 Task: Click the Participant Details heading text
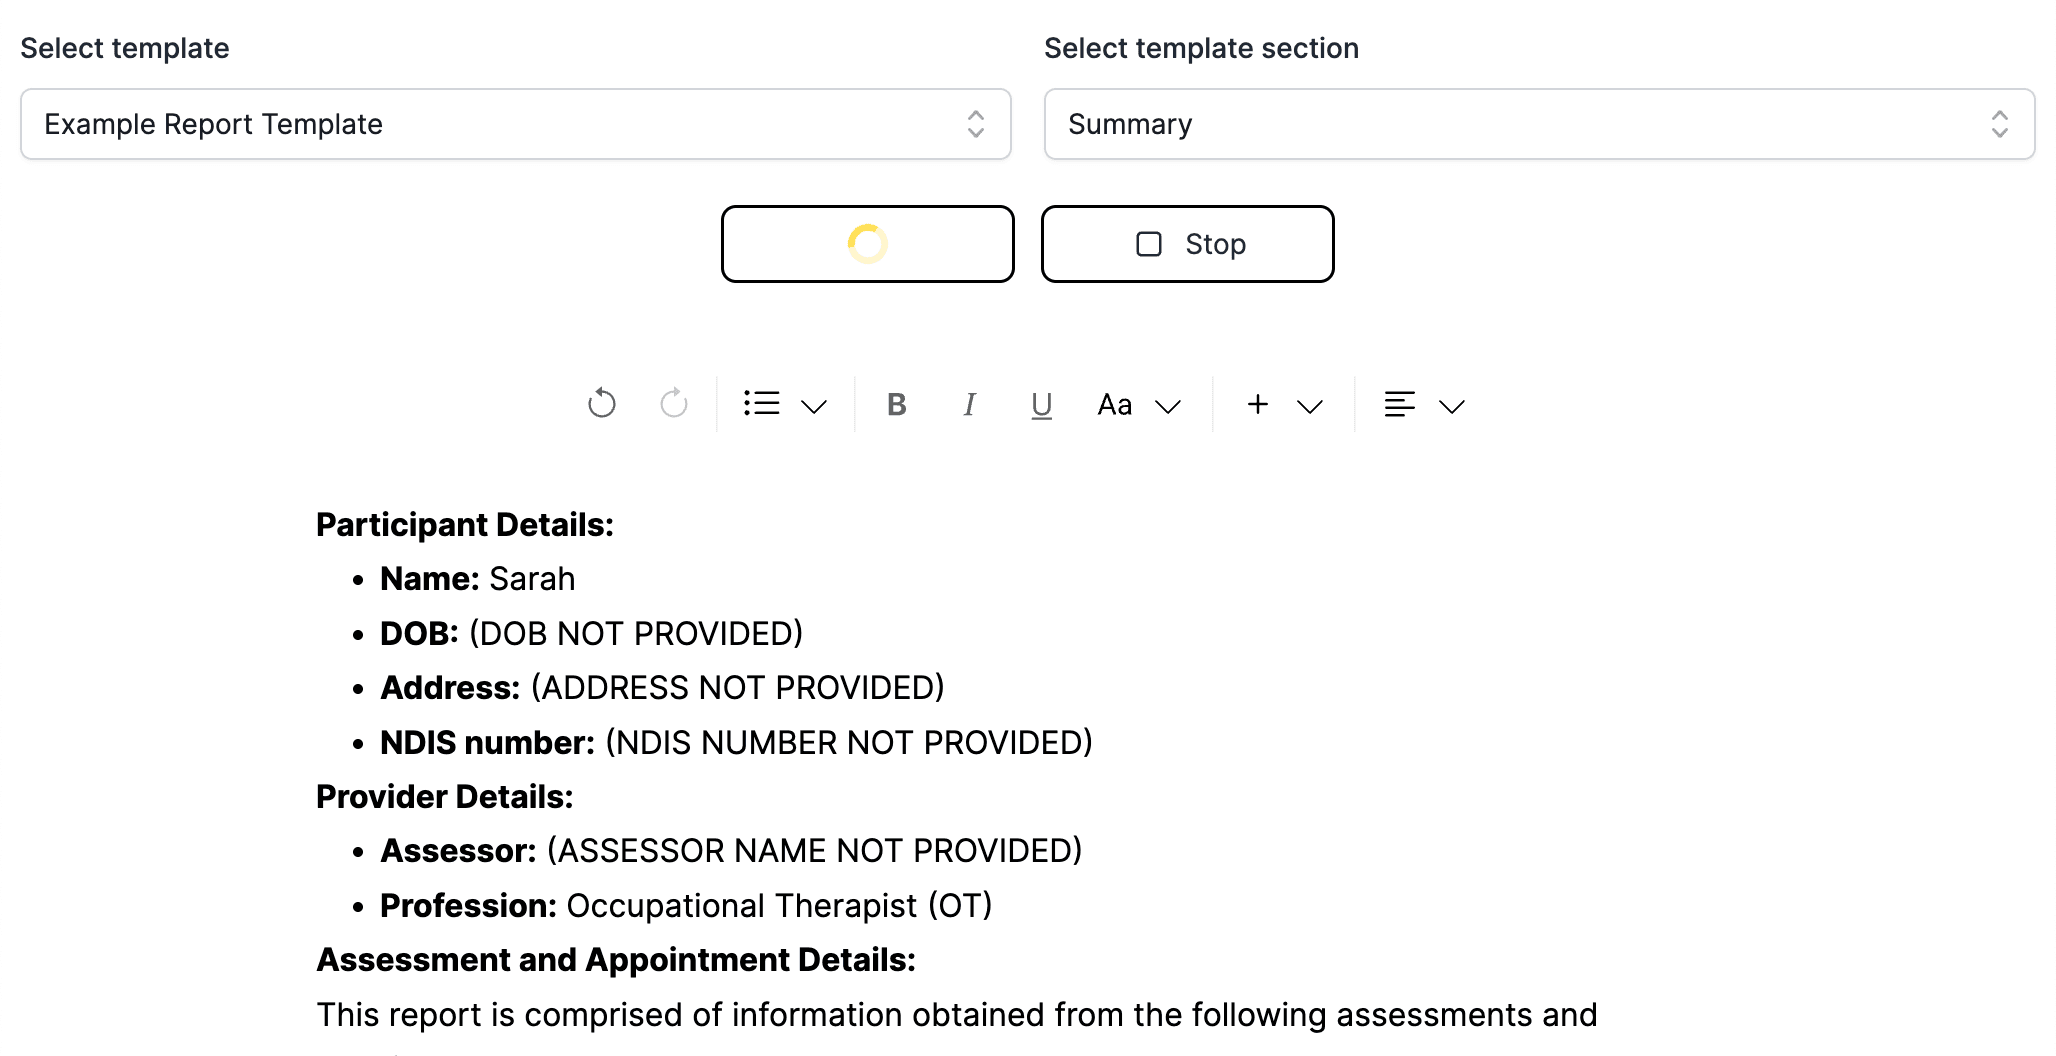click(x=465, y=525)
